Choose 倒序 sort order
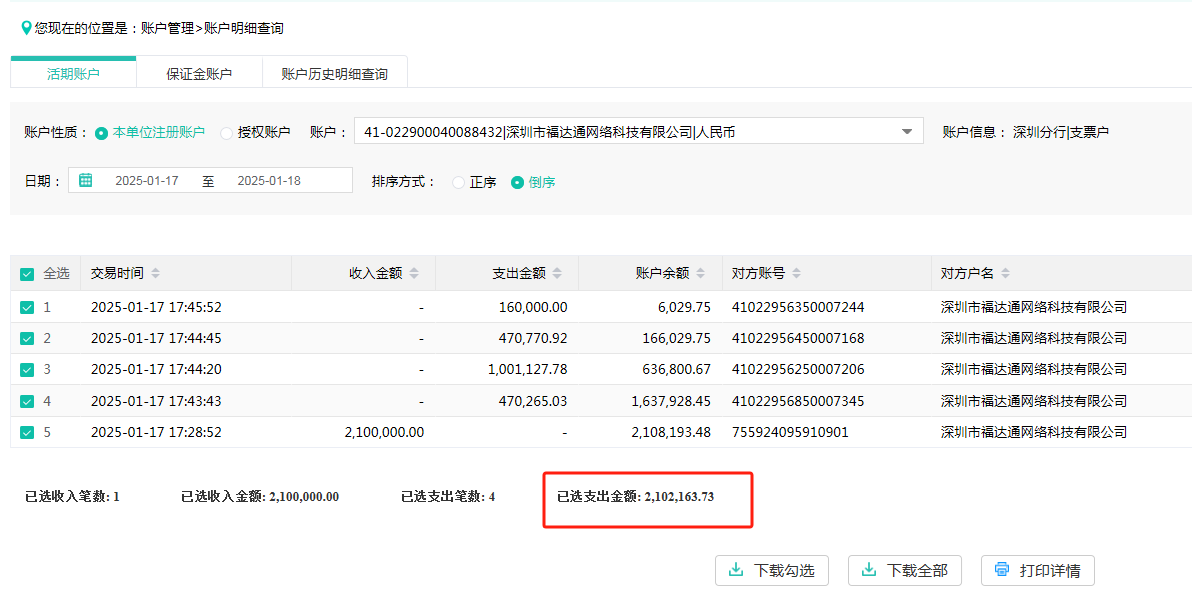Image resolution: width=1192 pixels, height=601 pixels. point(518,182)
